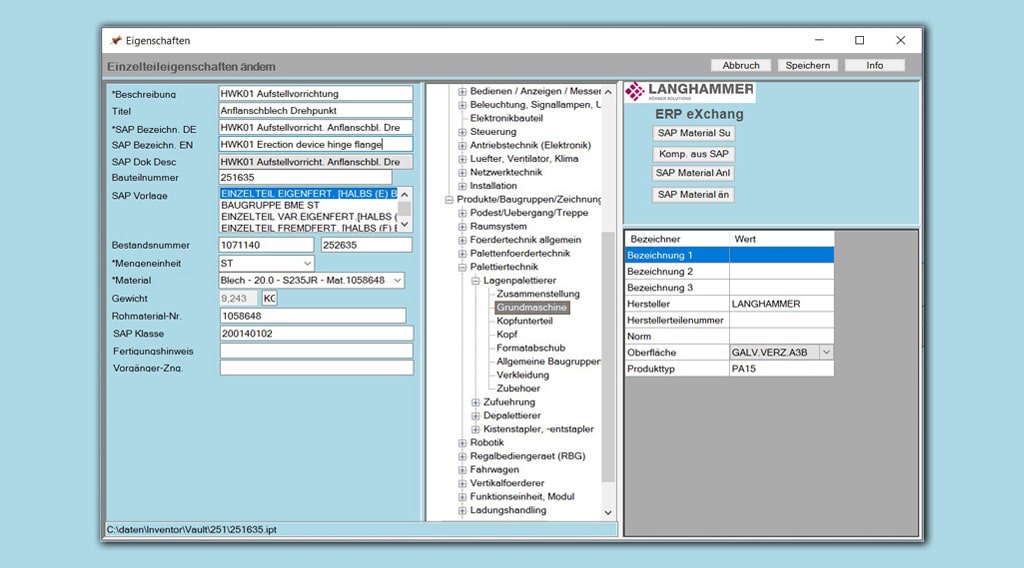Image resolution: width=1024 pixels, height=568 pixels.
Task: Click the Komp. aus SAP button
Action: [x=694, y=154]
